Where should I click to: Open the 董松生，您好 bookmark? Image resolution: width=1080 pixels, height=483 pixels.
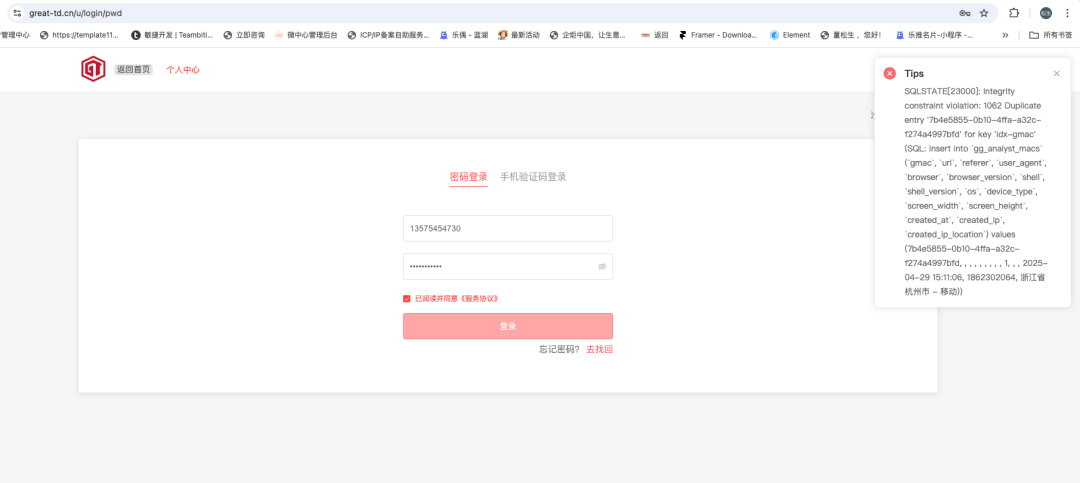851,34
